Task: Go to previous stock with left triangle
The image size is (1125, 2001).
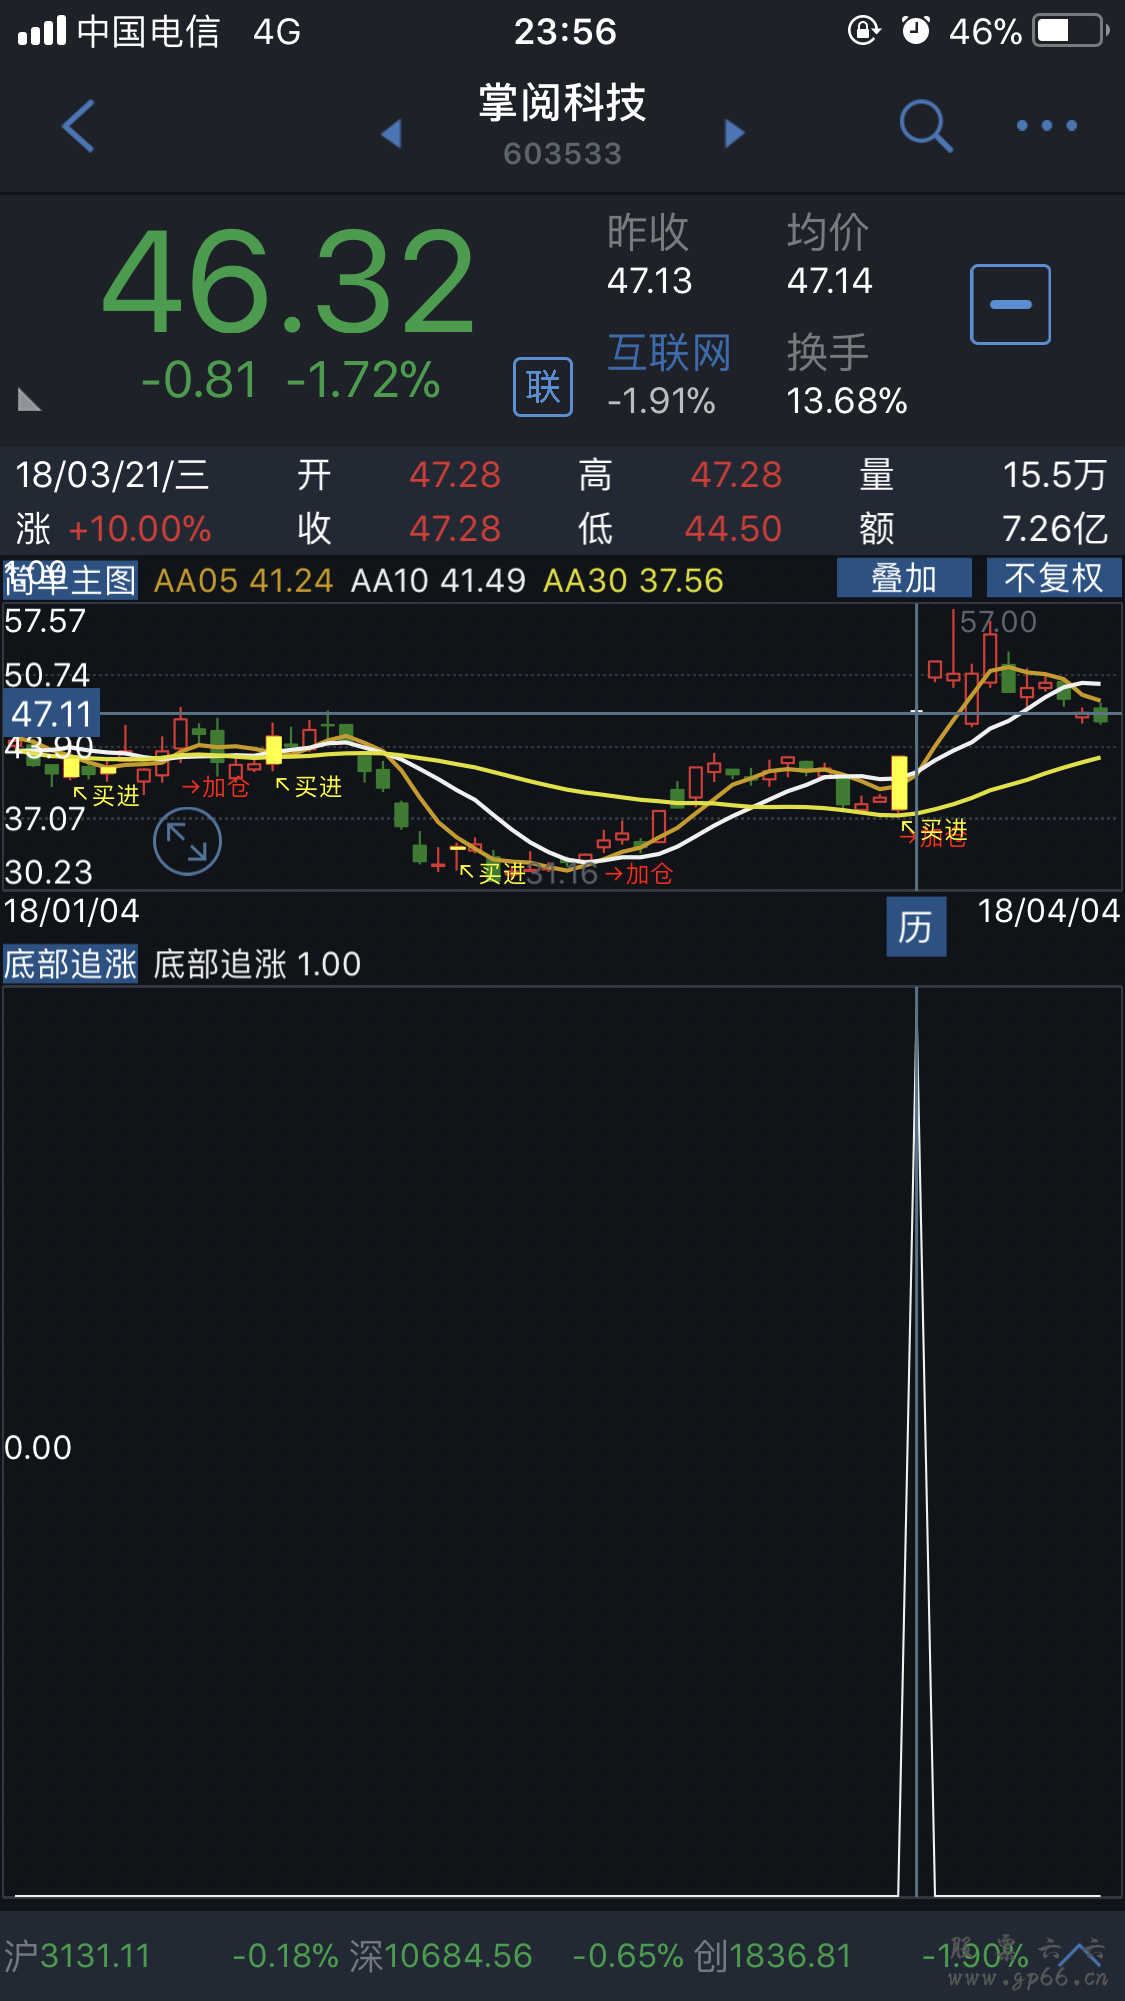Action: [x=392, y=133]
